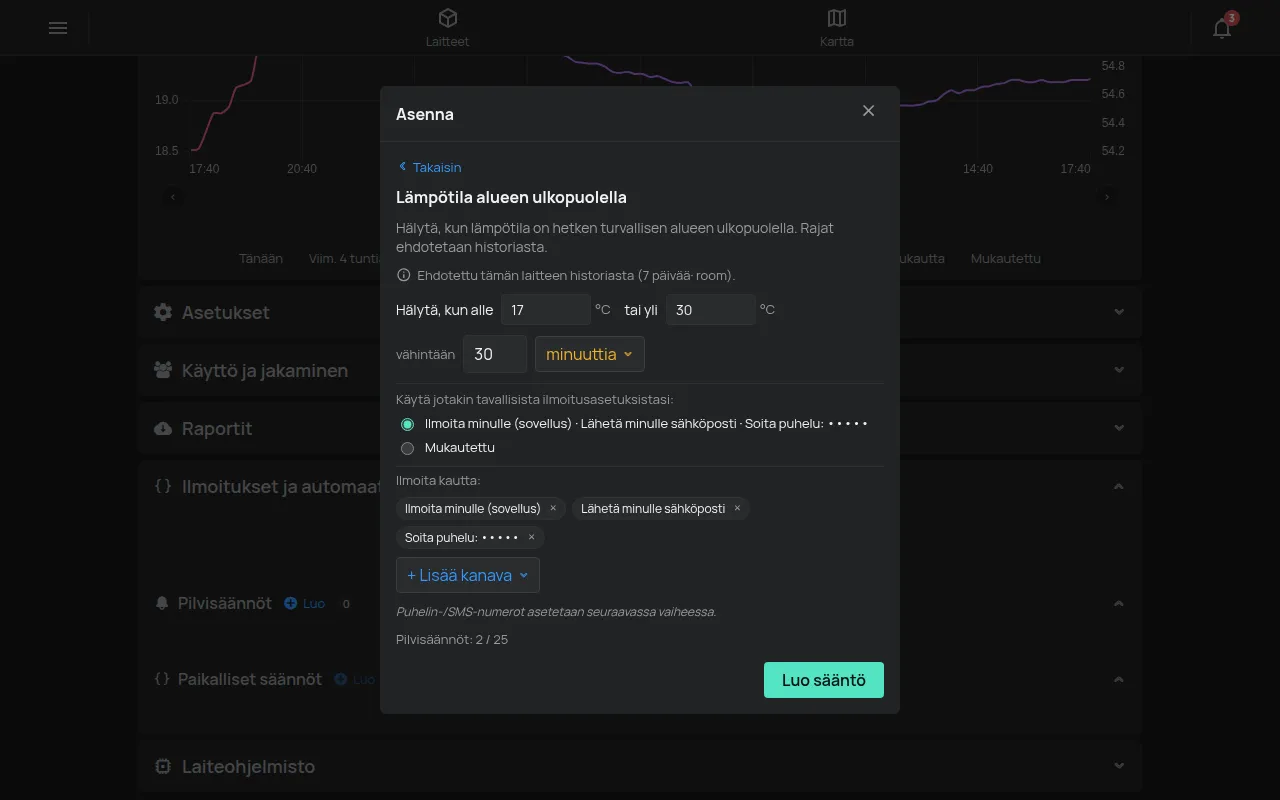1280x800 pixels.
Task: Create a cloud rule via Luo link
Action: pos(305,603)
